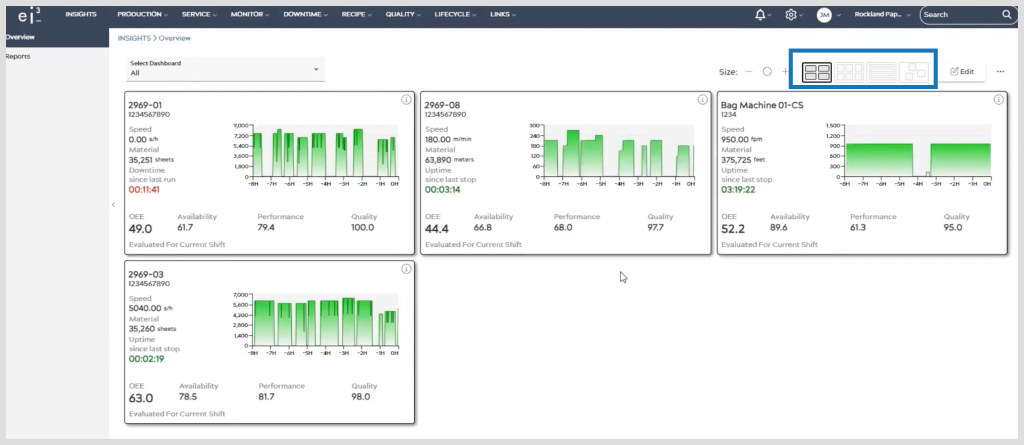Open the settings gear menu
Viewport: 1024px width, 445px height.
click(791, 14)
